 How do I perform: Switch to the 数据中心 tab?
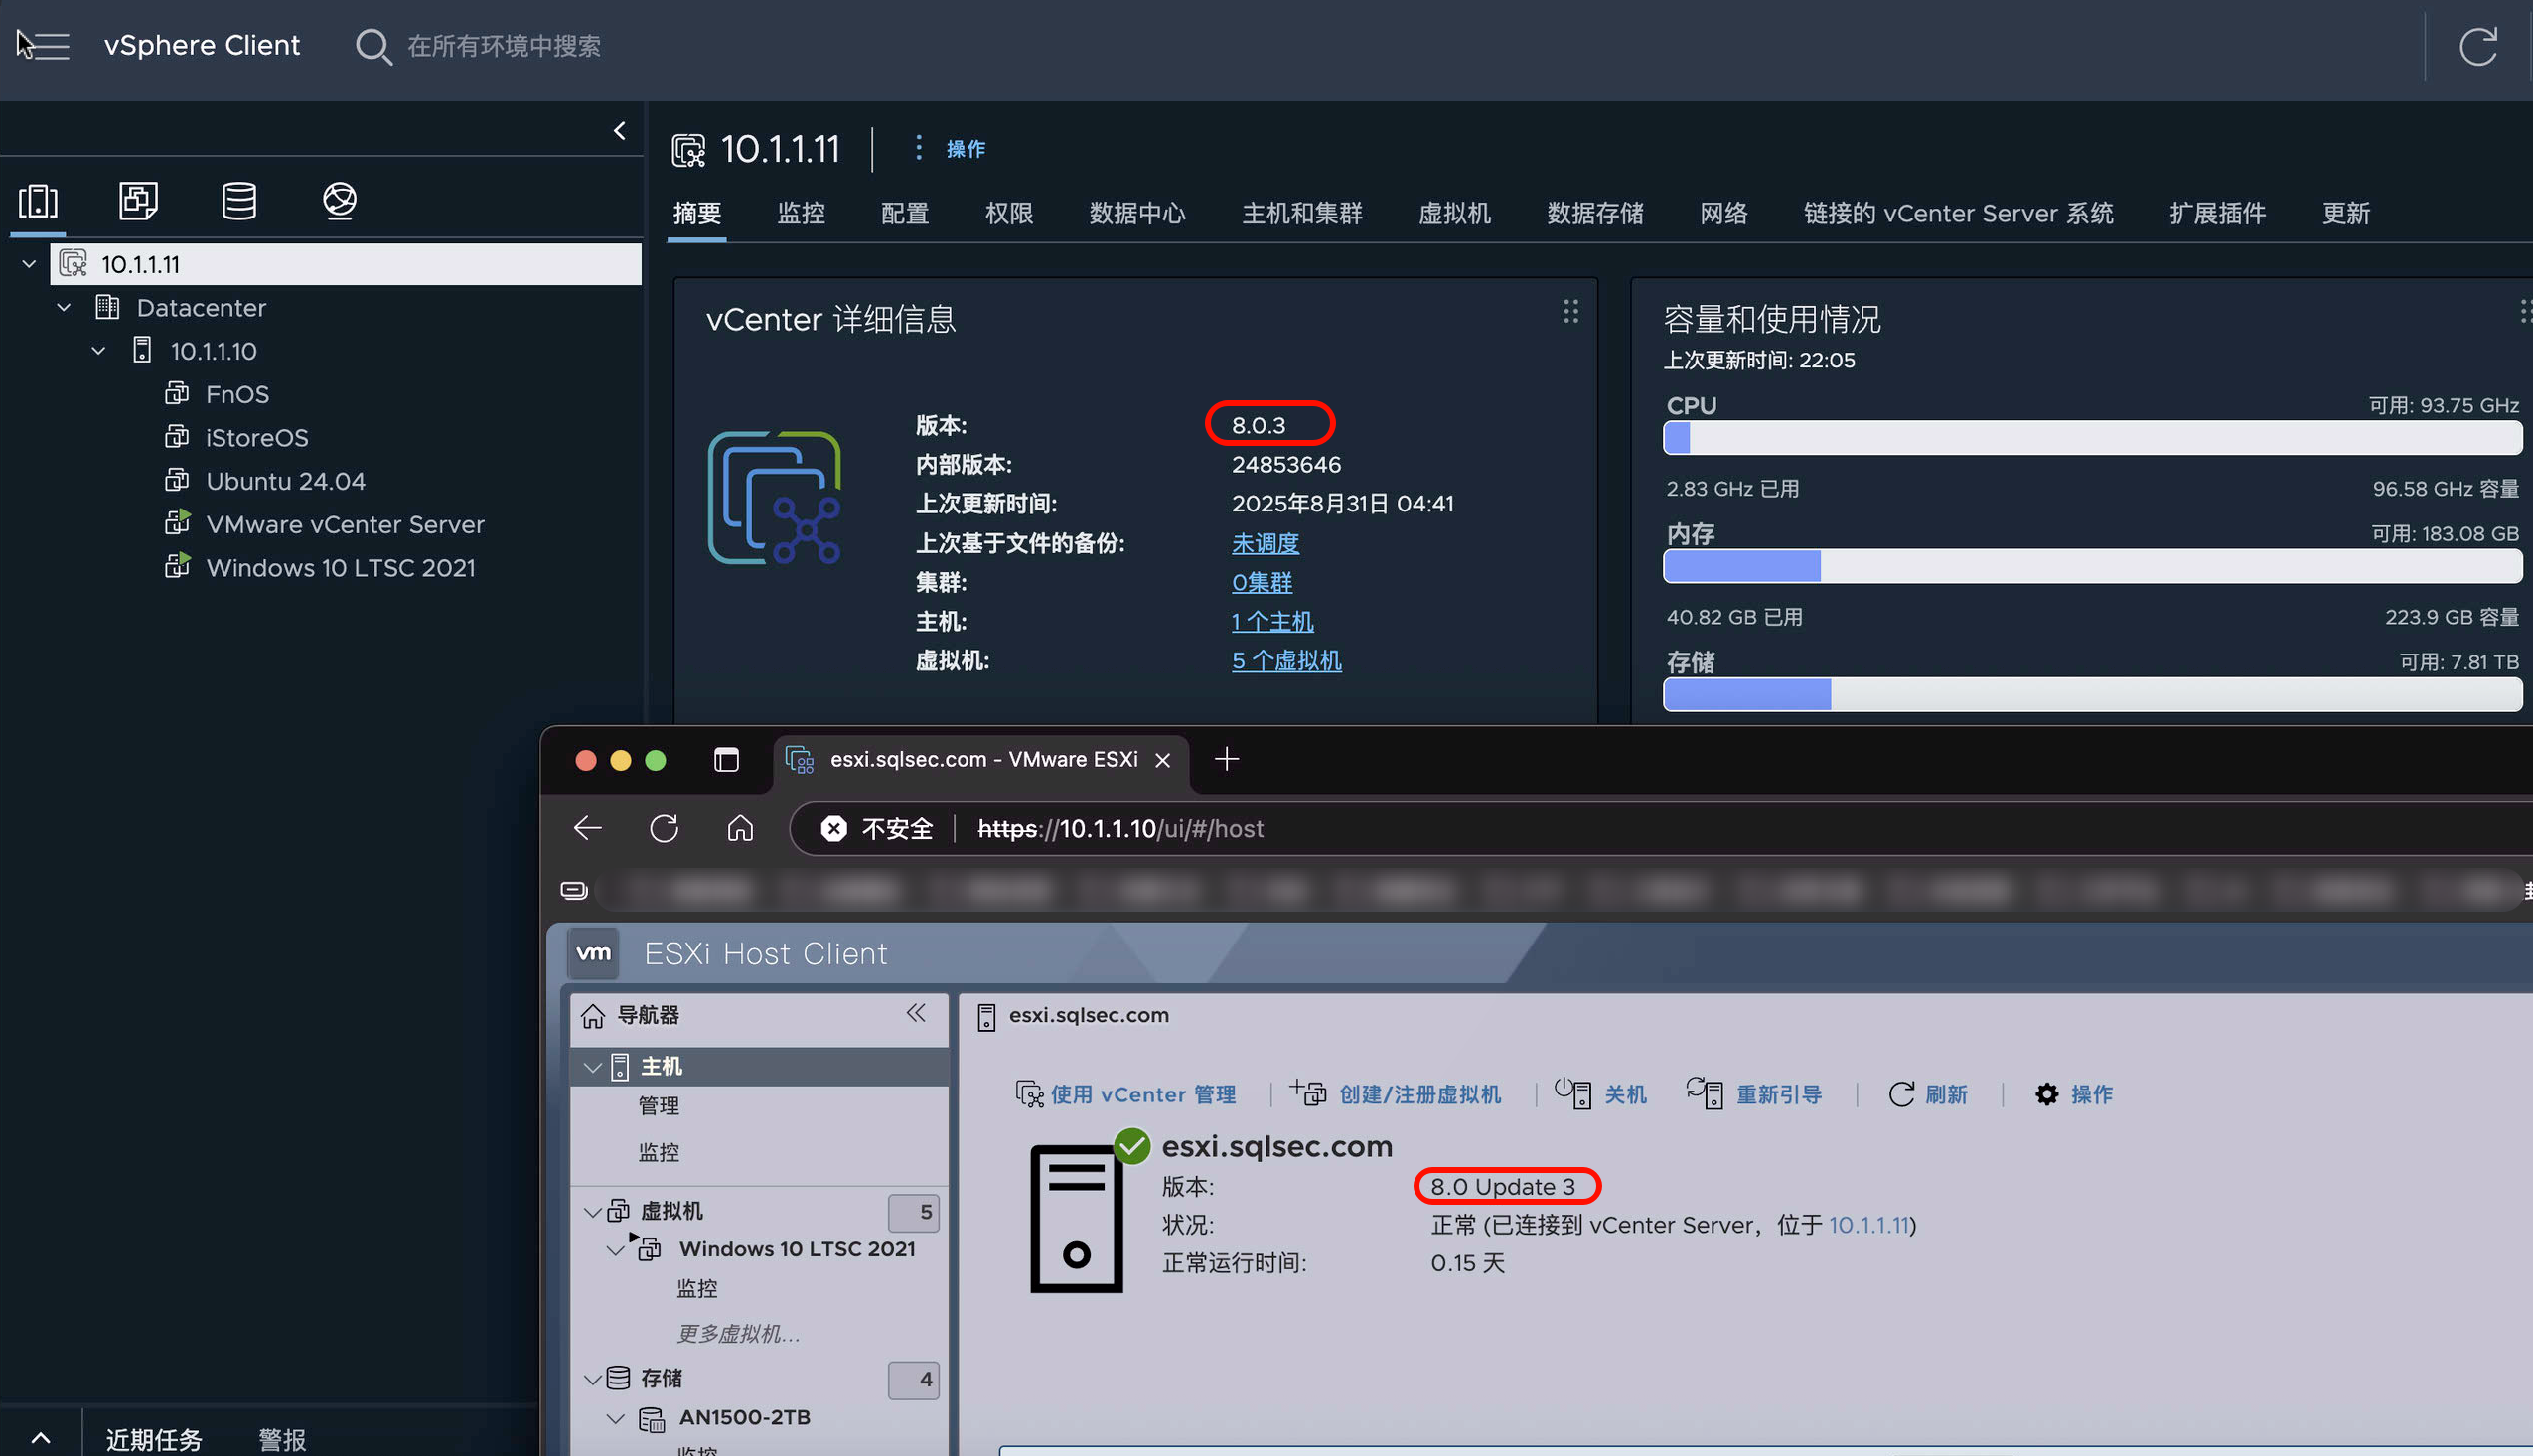pos(1137,213)
